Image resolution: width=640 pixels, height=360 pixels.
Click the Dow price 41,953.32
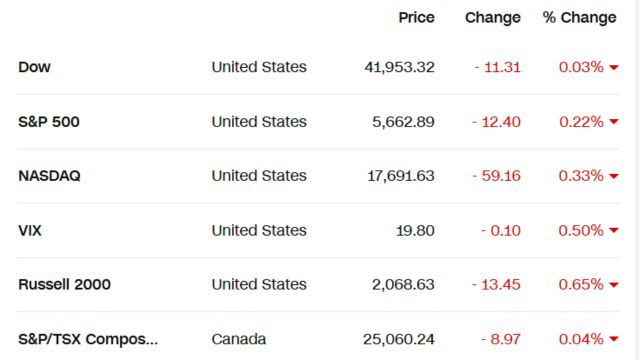[400, 67]
